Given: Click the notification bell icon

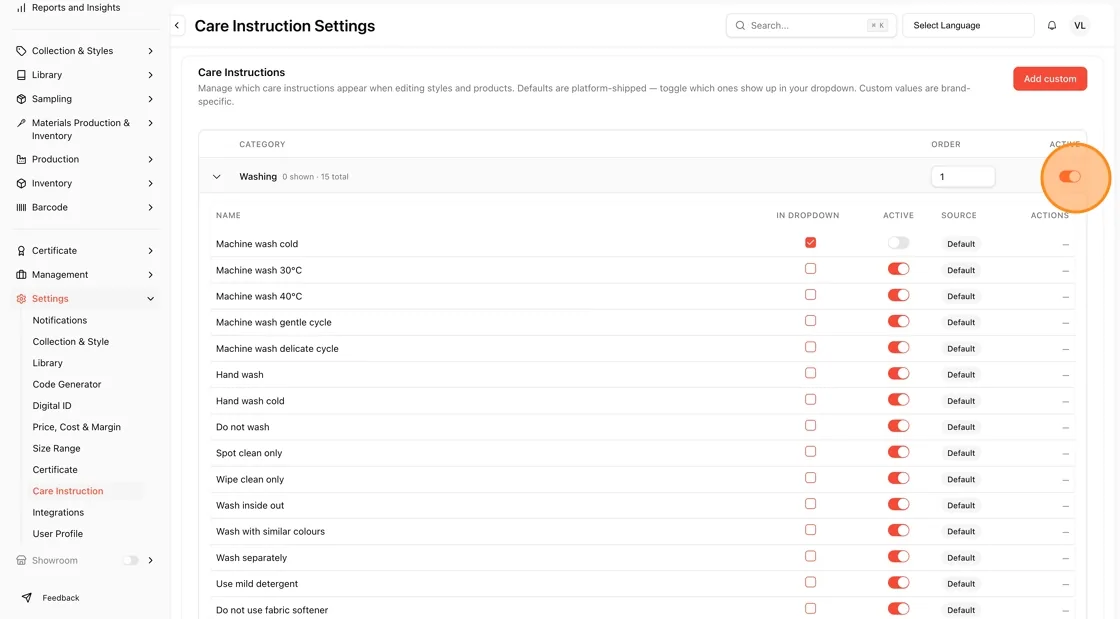Looking at the screenshot, I should click(1051, 26).
